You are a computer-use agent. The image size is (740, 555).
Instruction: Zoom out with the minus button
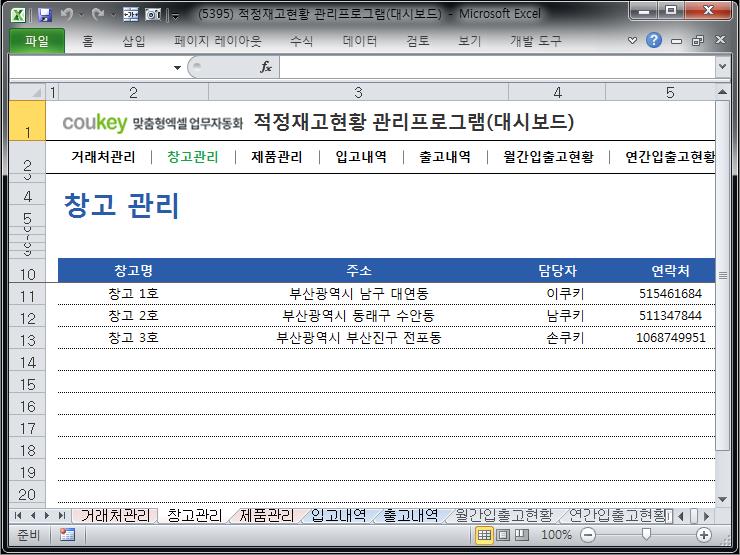(x=588, y=535)
